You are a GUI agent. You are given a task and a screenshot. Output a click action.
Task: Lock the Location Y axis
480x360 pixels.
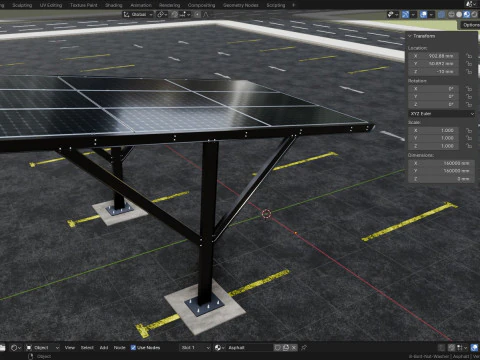pos(469,63)
